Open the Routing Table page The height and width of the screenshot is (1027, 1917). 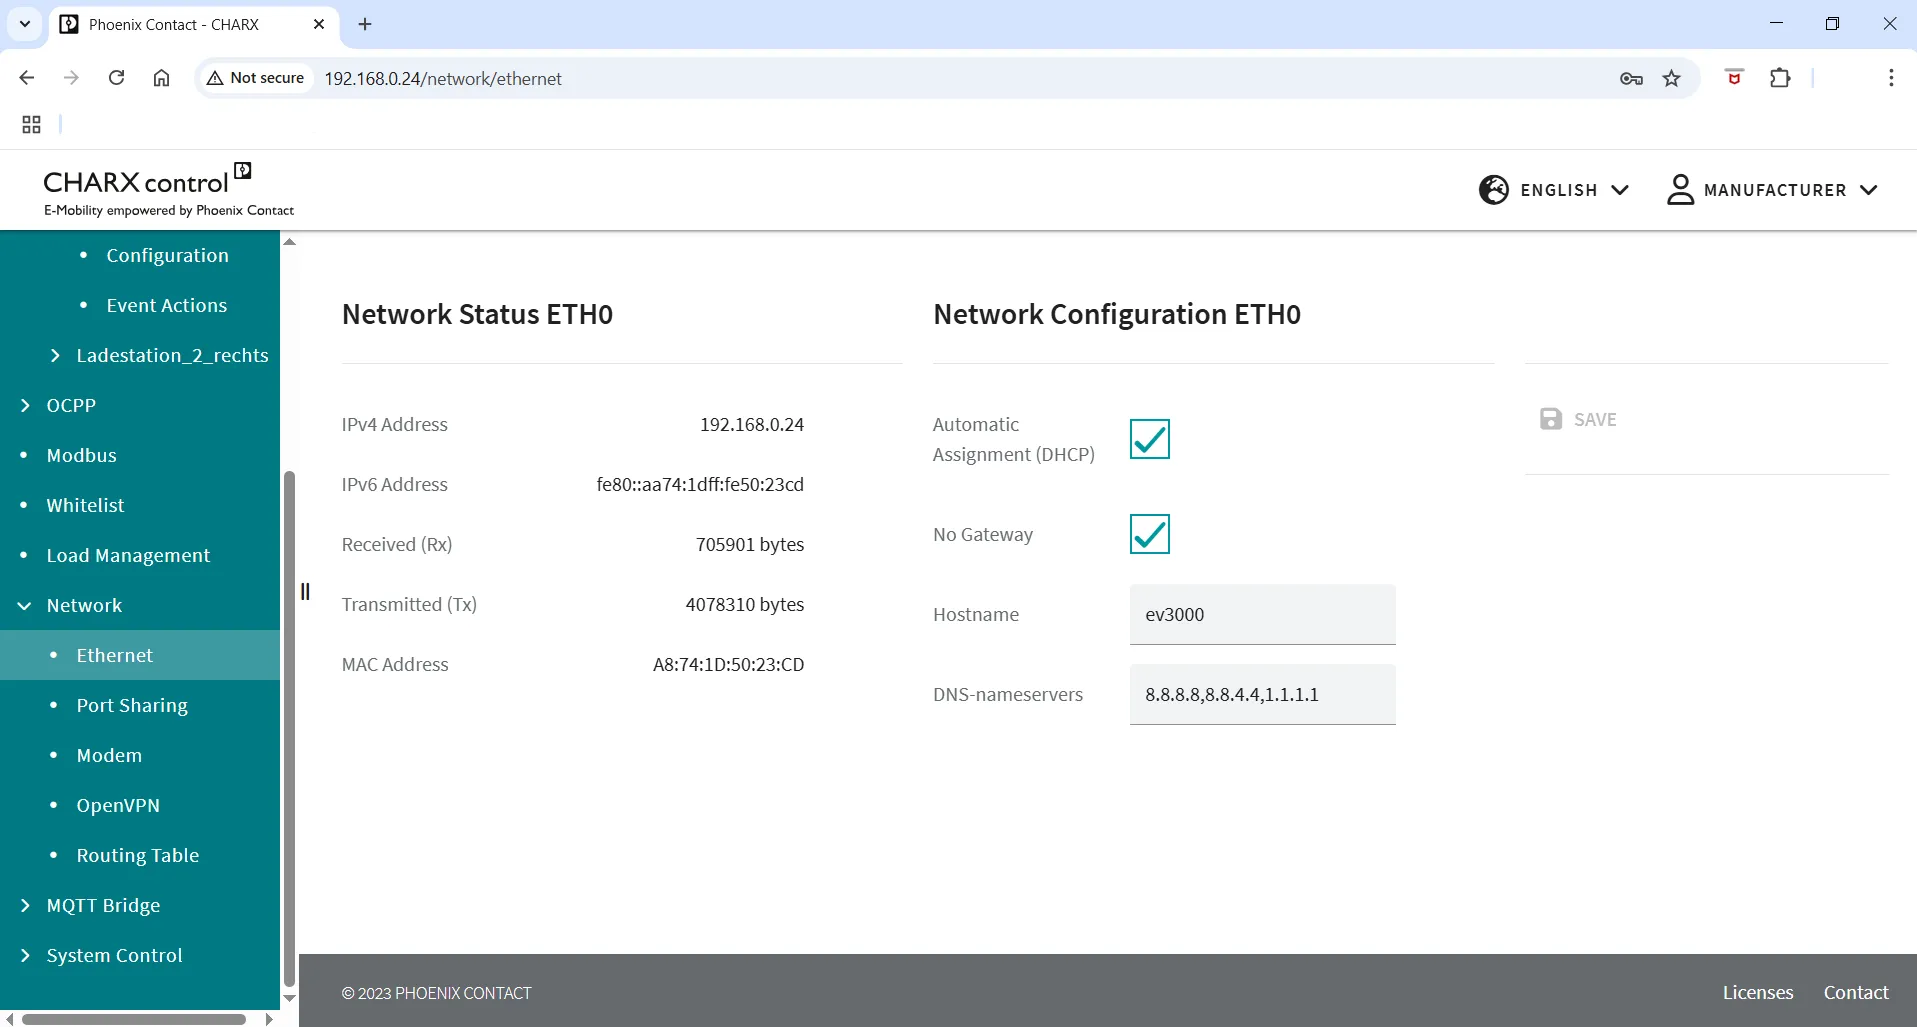pos(138,855)
